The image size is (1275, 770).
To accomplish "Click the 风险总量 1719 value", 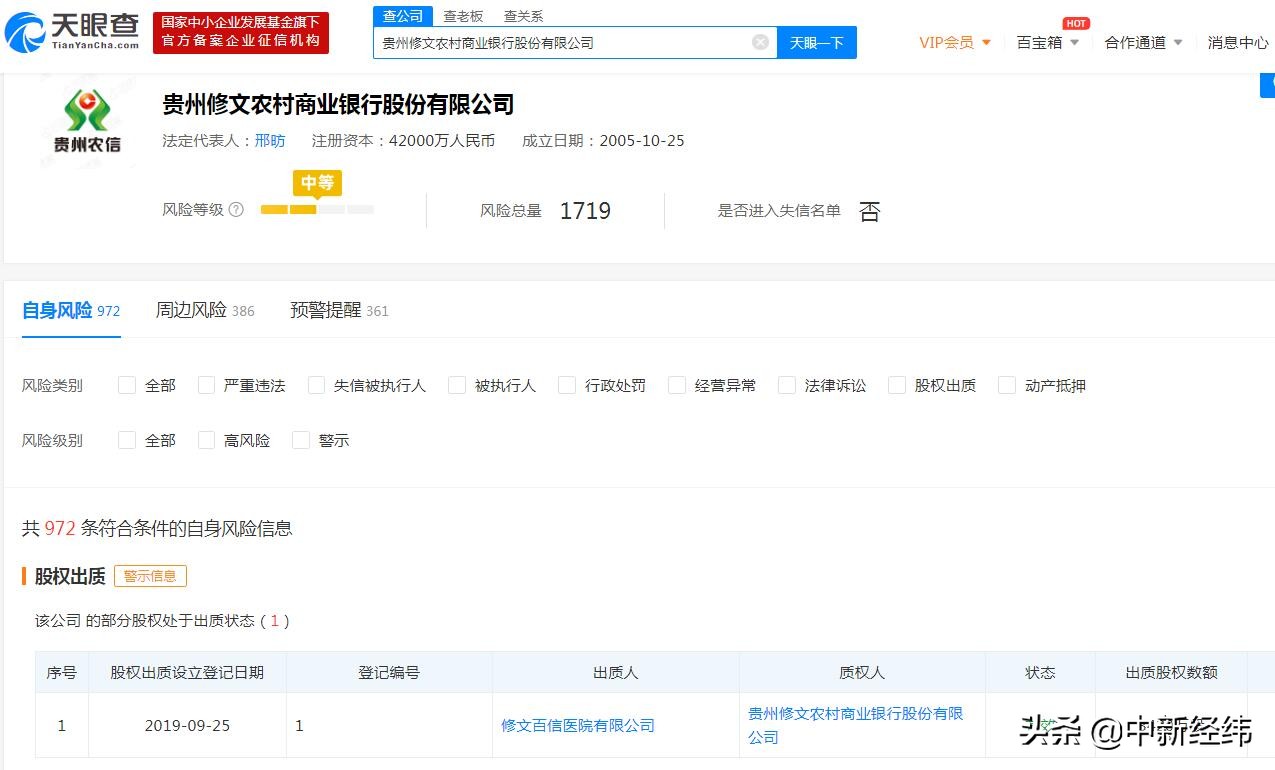I will 585,210.
